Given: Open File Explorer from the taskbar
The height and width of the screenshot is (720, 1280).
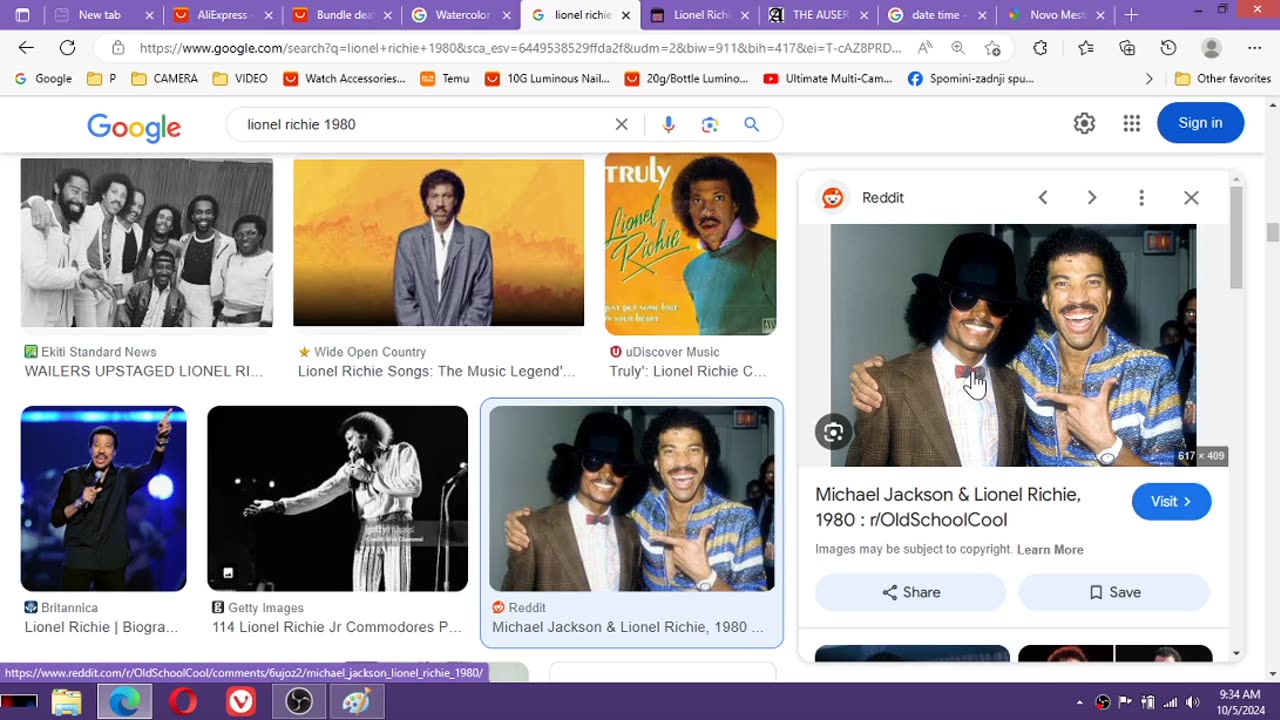Looking at the screenshot, I should tap(67, 702).
